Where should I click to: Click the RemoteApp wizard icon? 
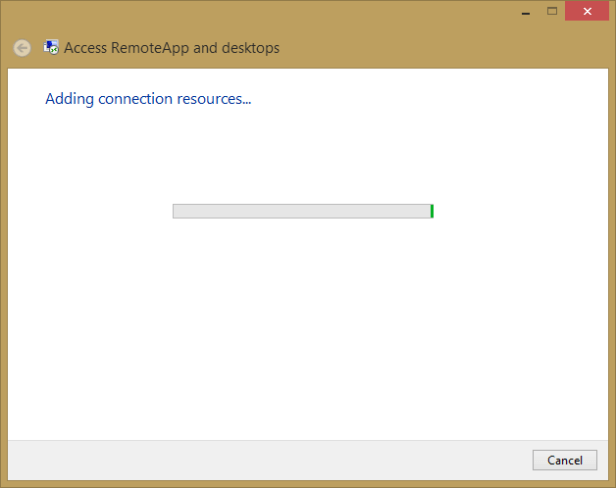point(52,48)
